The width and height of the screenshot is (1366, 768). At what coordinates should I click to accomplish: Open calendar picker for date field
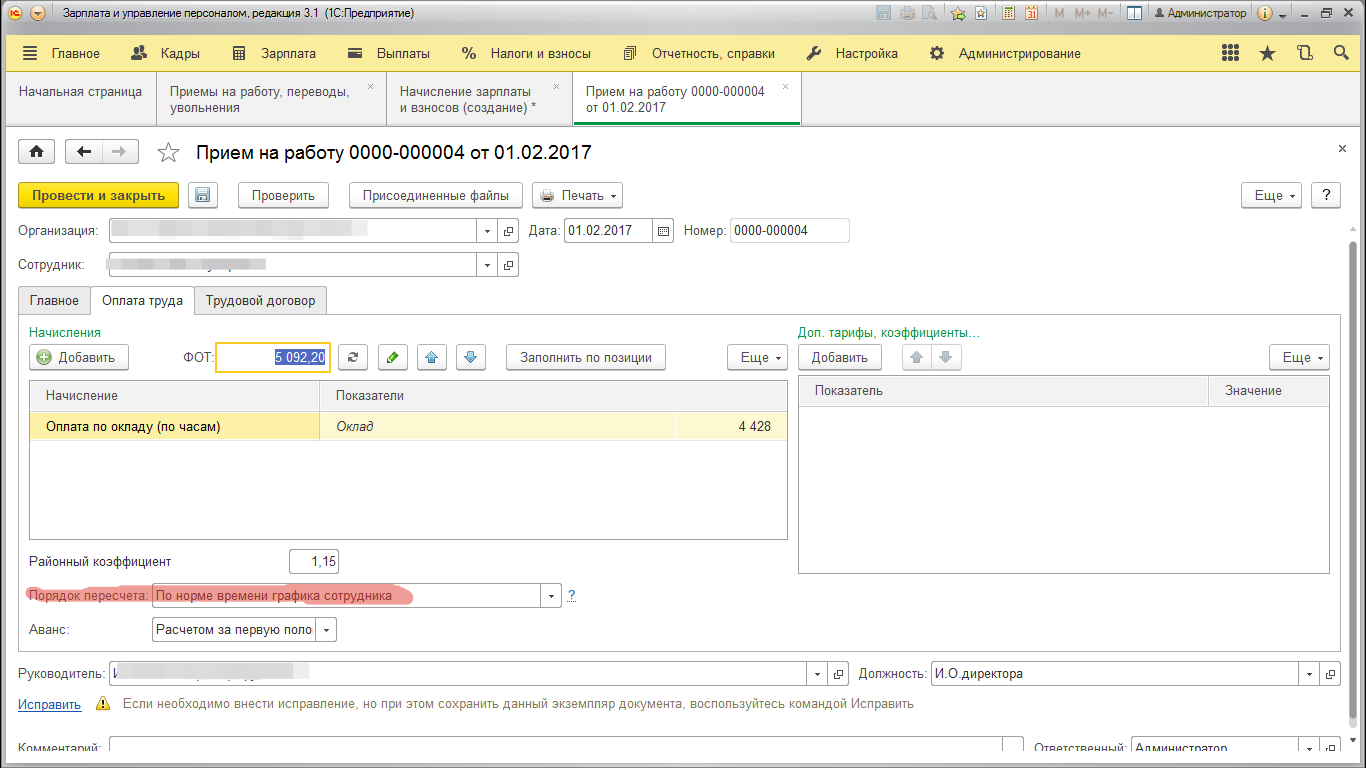tap(662, 231)
